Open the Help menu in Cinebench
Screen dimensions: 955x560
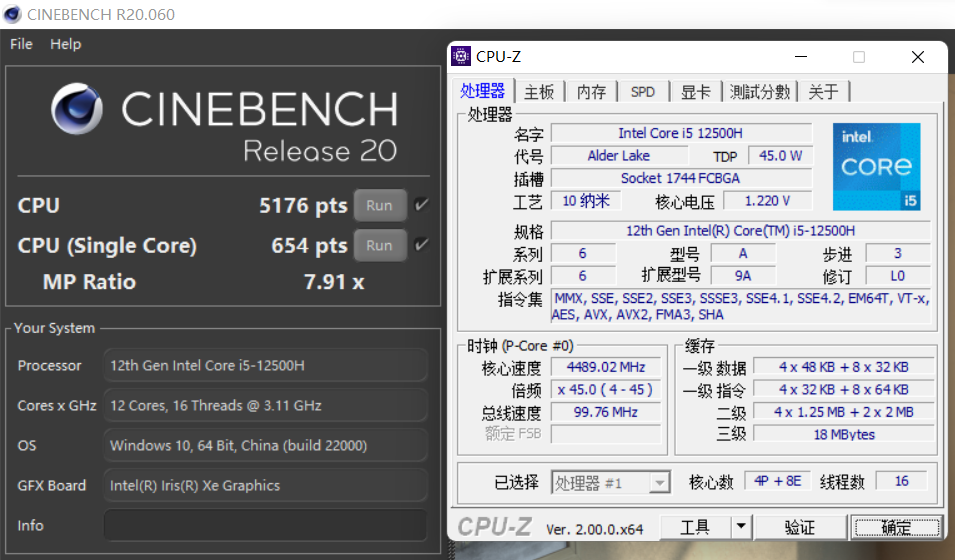[66, 44]
